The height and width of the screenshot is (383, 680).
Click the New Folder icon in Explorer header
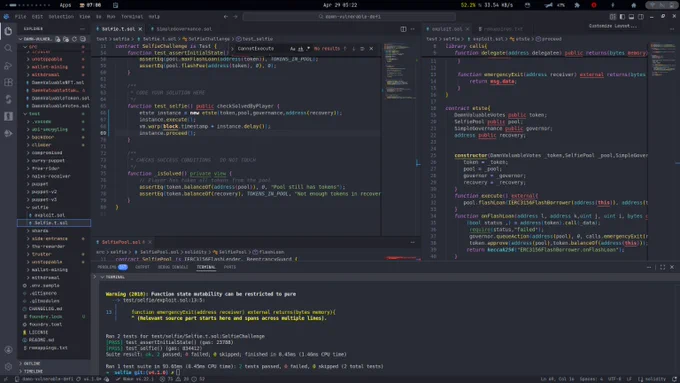click(66, 39)
